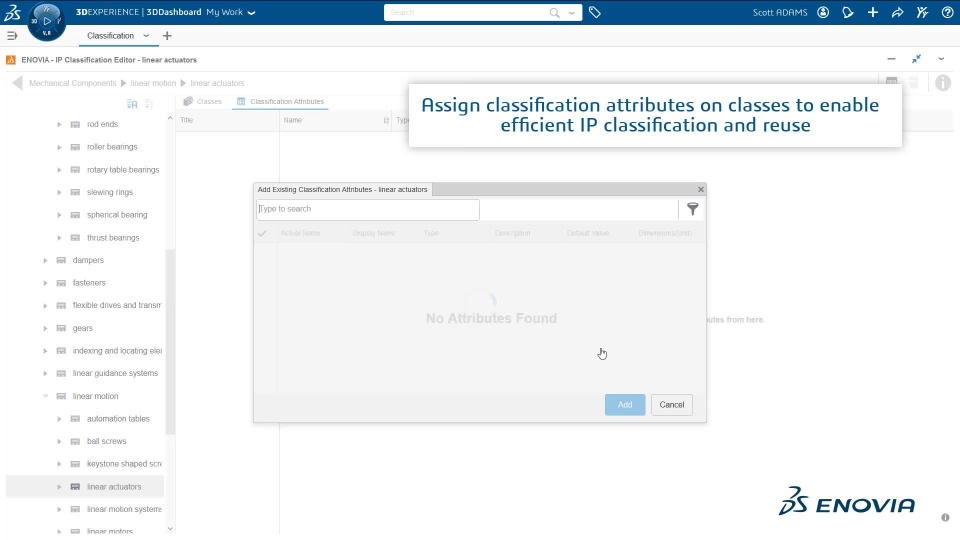Select the Classification tab
Viewport: 960px width, 540px height.
click(110, 36)
